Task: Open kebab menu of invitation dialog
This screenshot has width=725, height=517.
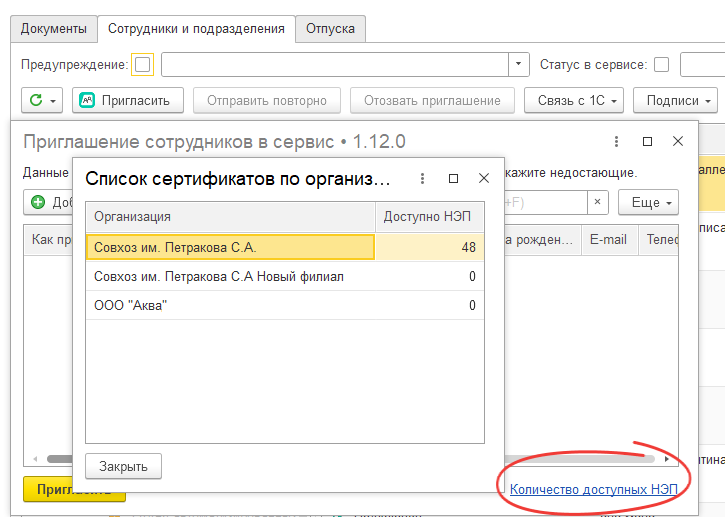Action: (x=617, y=142)
